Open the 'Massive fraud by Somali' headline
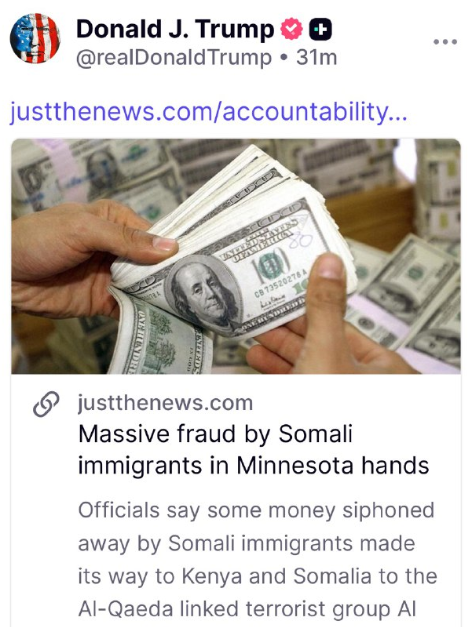 click(215, 434)
